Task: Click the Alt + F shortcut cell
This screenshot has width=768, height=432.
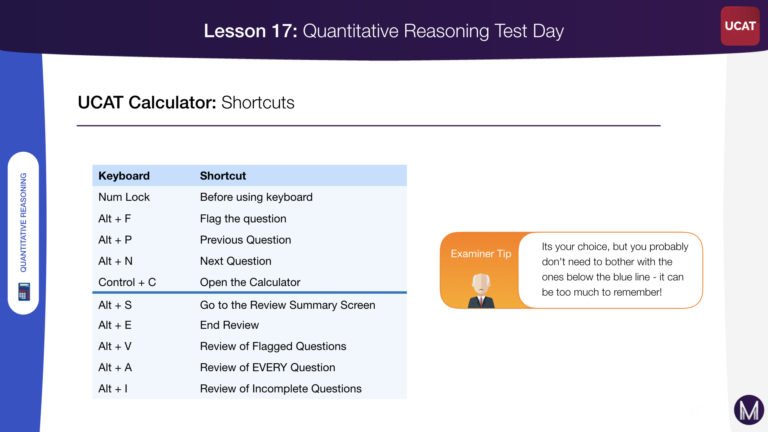Action: pos(115,218)
